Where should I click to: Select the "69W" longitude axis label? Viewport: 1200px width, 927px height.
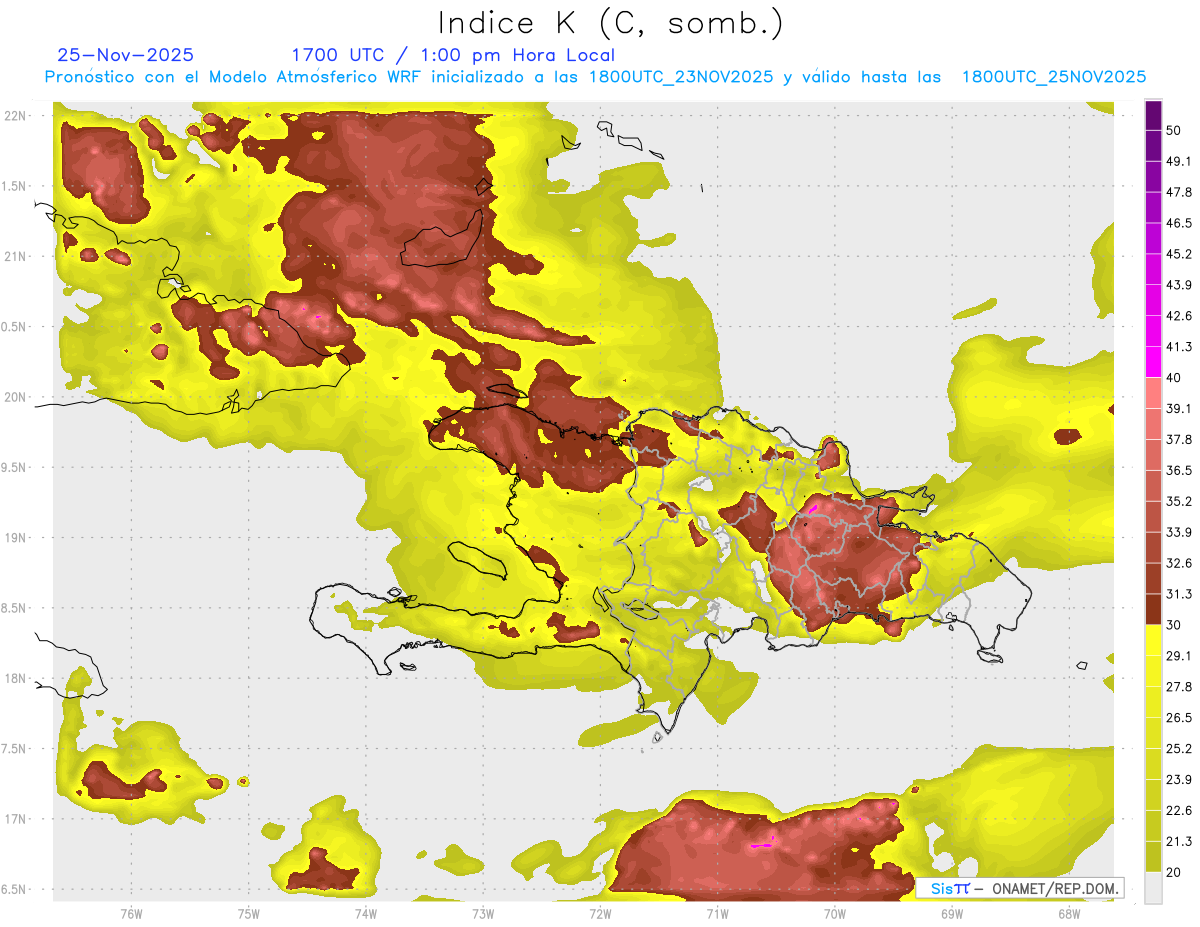pos(952,914)
